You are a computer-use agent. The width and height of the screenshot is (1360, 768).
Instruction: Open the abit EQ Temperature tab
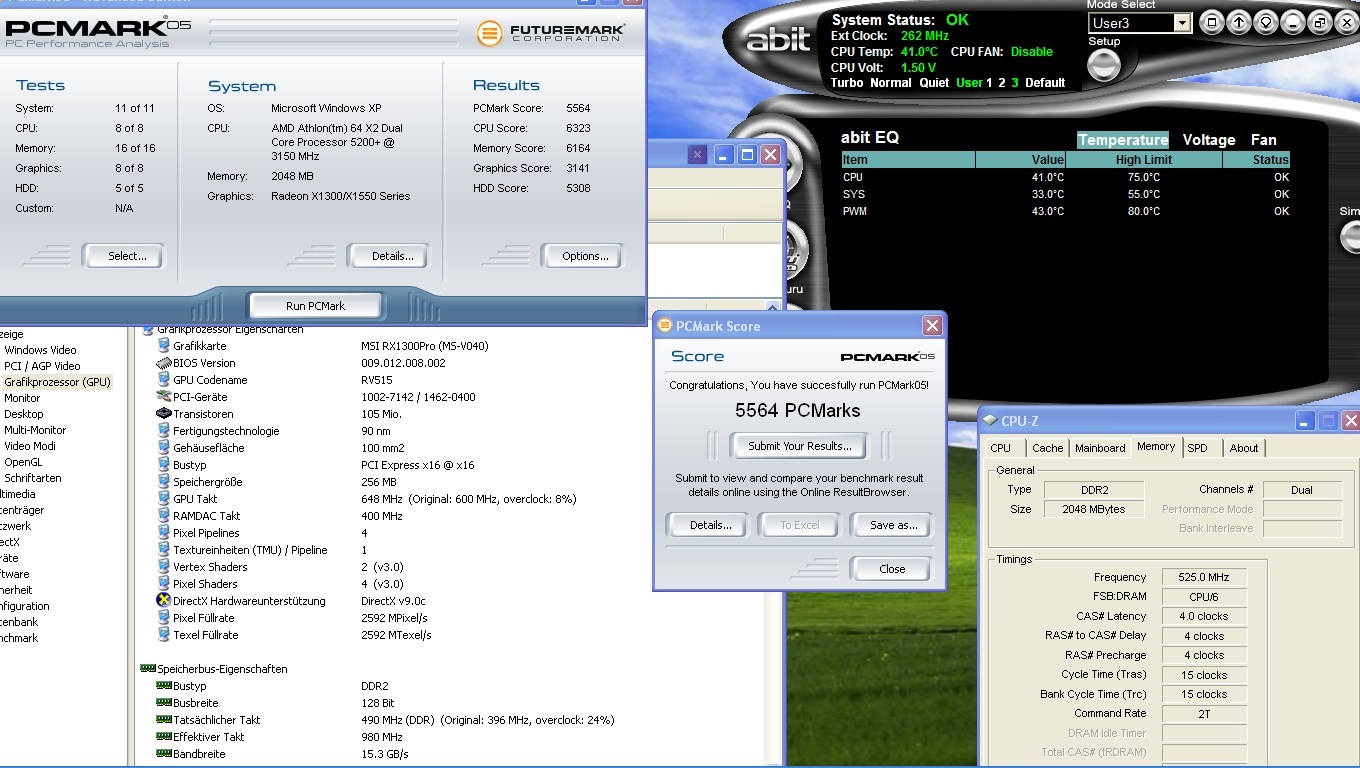pyautogui.click(x=1123, y=140)
